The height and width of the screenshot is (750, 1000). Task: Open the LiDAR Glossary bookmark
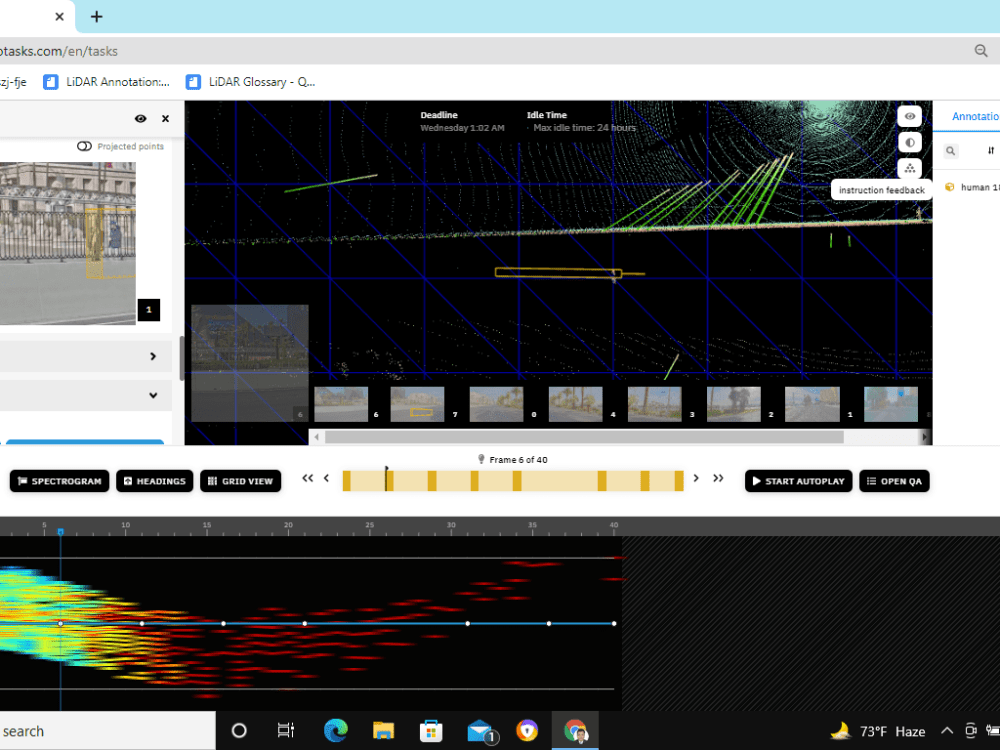(252, 82)
